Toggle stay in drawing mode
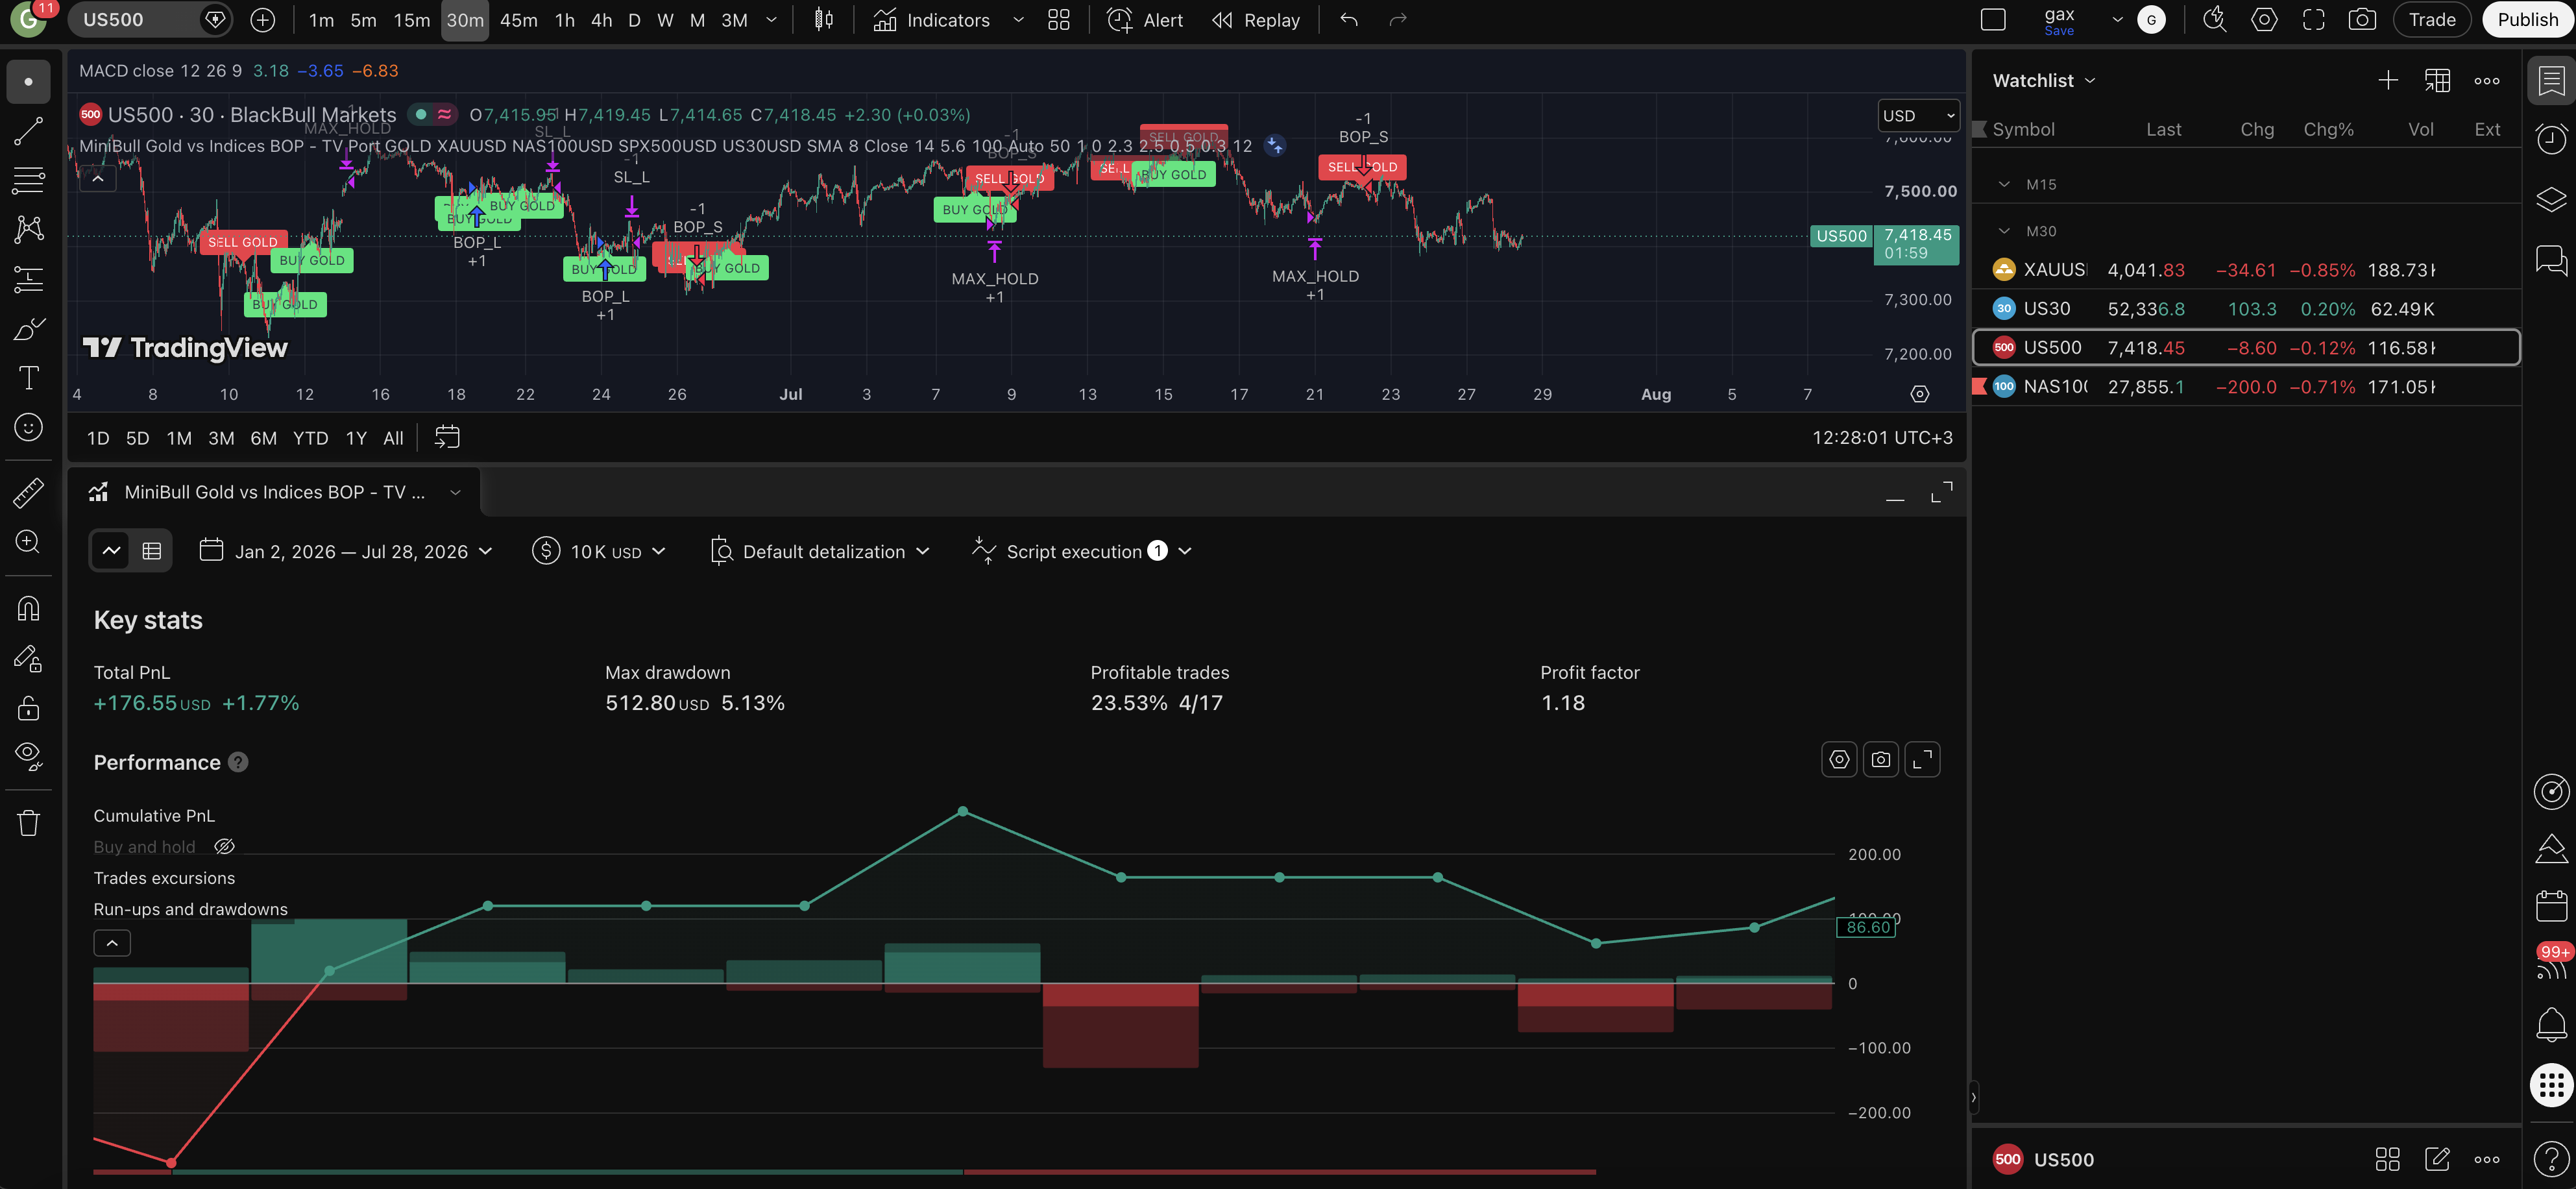The width and height of the screenshot is (2576, 1189). pyautogui.click(x=28, y=658)
